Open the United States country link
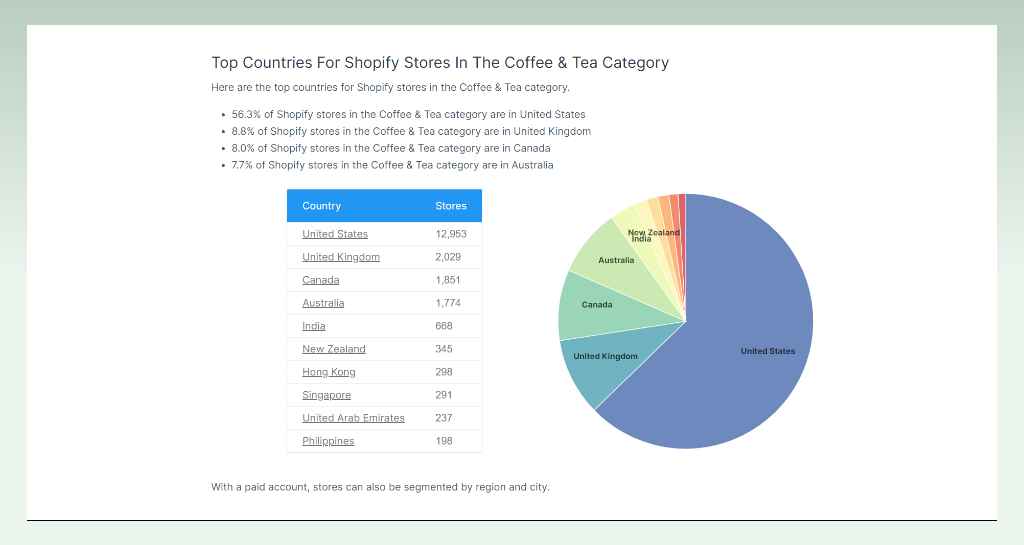Viewport: 1024px width, 545px height. pyautogui.click(x=334, y=234)
